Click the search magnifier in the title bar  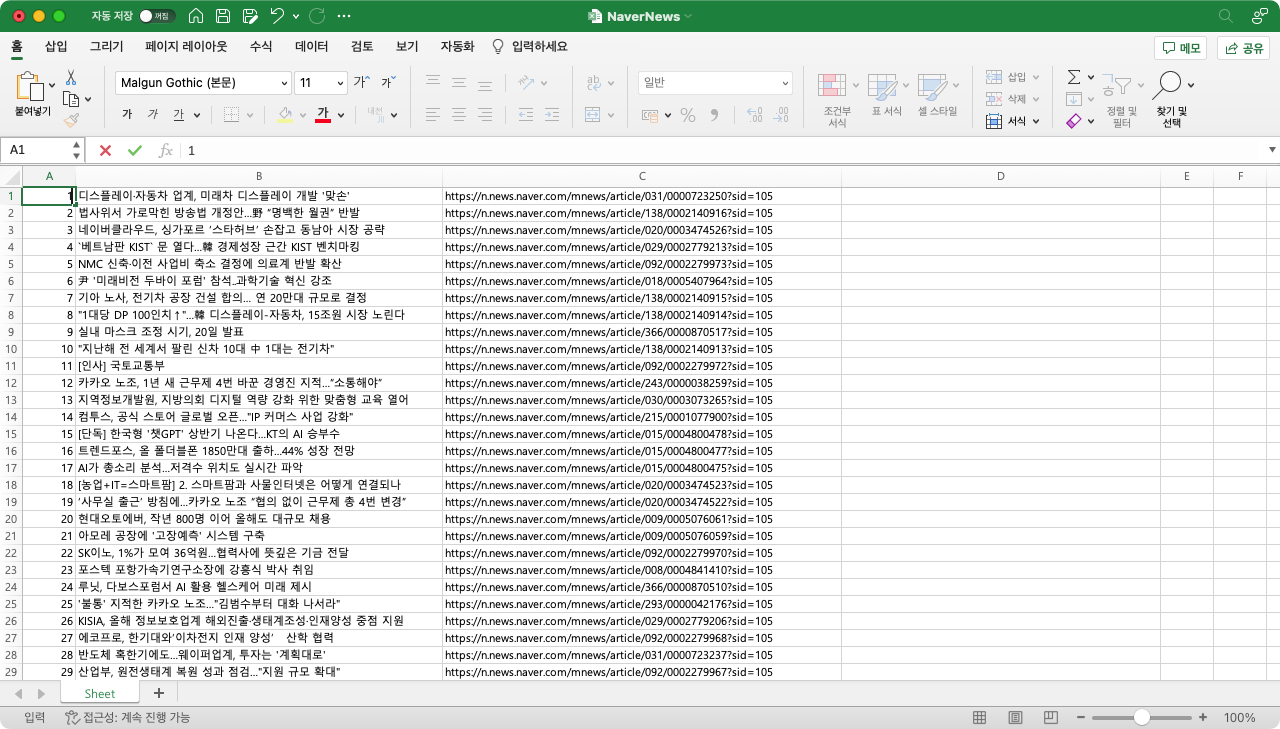1226,16
